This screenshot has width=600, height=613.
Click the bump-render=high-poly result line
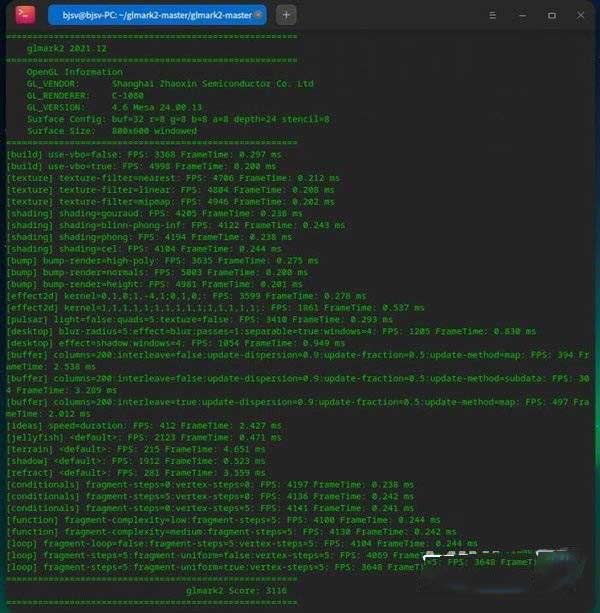tap(163, 260)
